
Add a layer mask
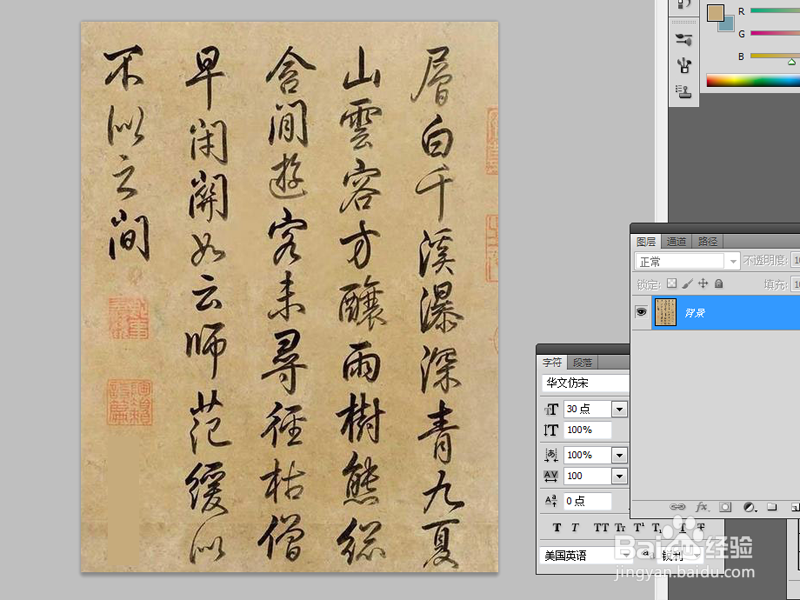(725, 507)
